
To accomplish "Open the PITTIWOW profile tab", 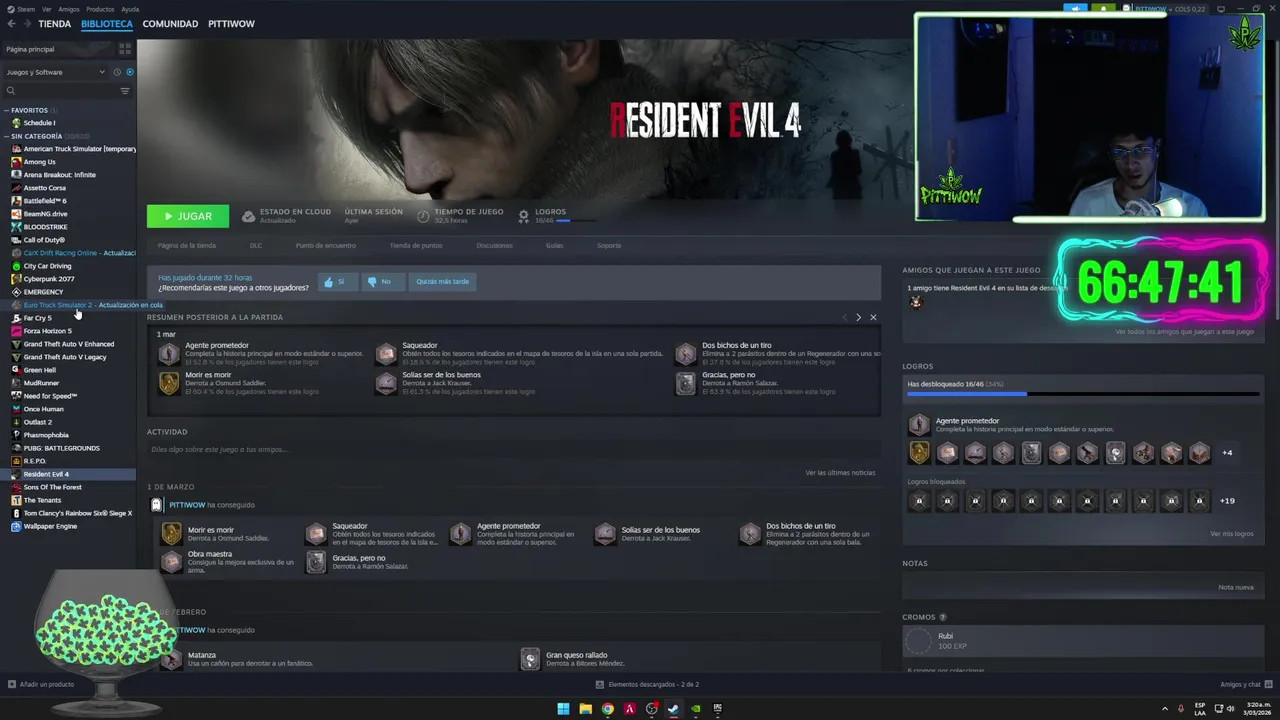I will pos(231,24).
